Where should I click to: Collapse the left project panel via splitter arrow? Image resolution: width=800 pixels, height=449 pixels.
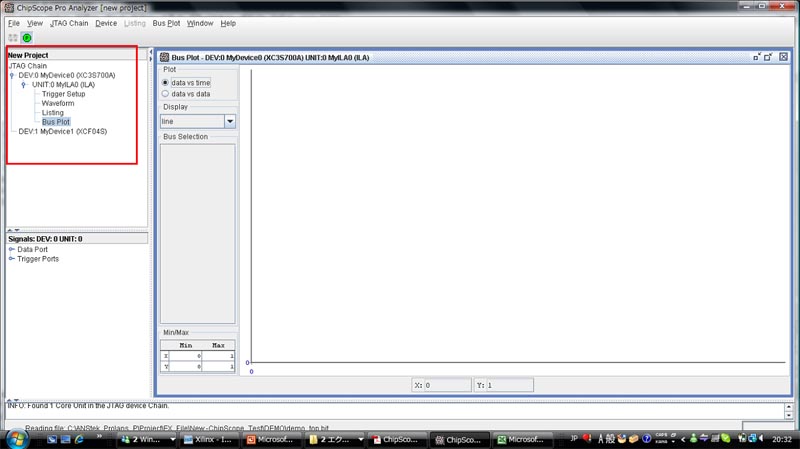point(151,52)
